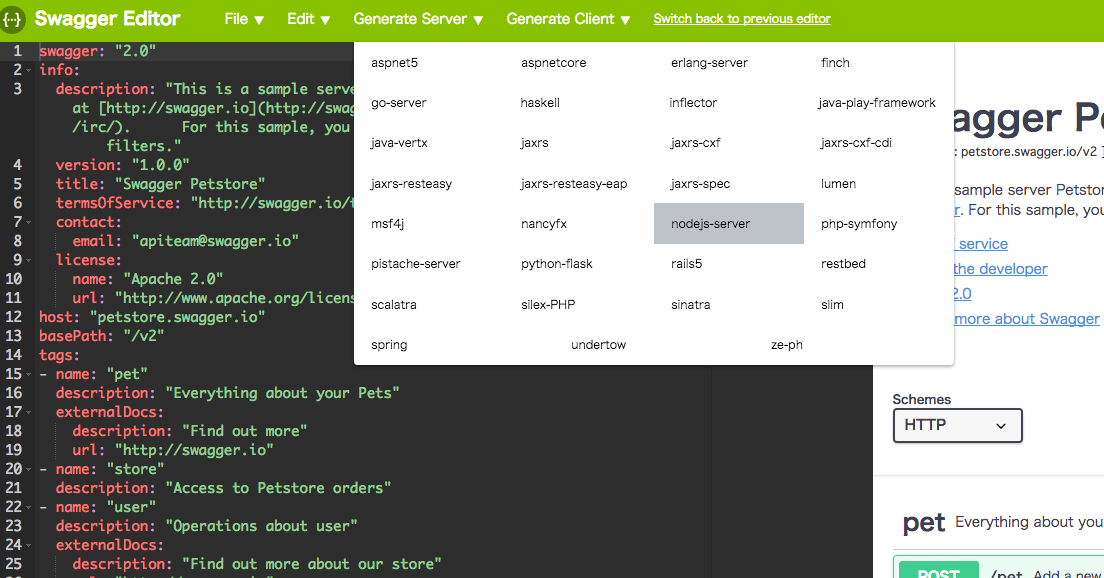Choose jaxrs-cxf-cdi generator
The height and width of the screenshot is (578, 1104).
[x=856, y=143]
